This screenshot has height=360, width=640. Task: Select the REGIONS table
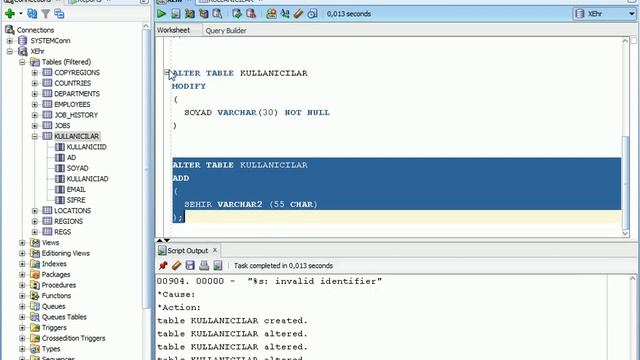pos(68,221)
